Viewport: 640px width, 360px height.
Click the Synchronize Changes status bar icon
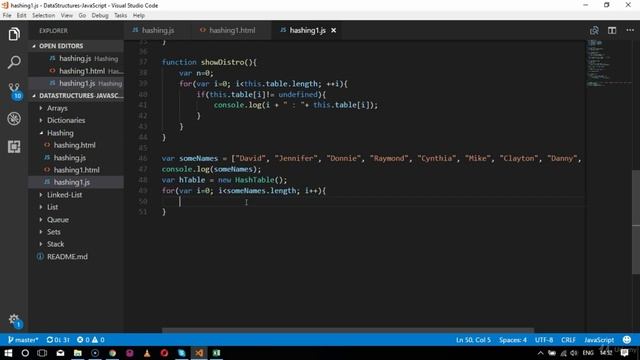(58, 340)
